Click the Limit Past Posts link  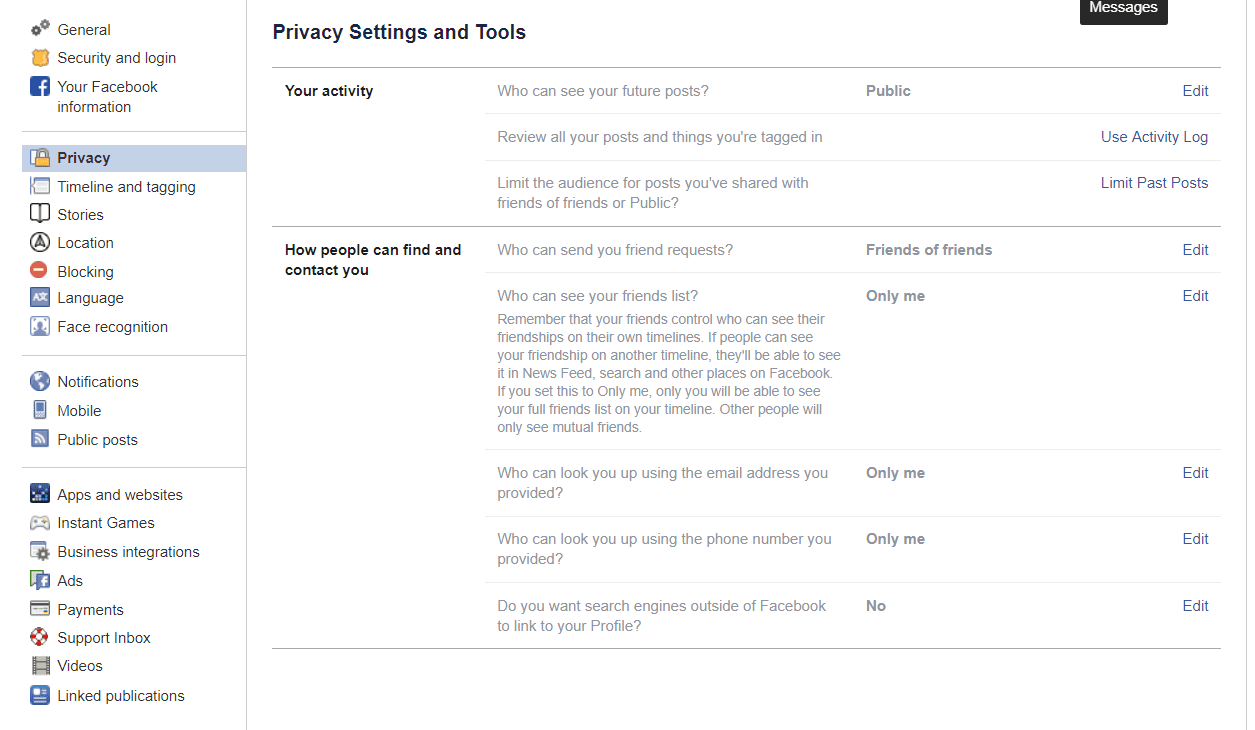pyautogui.click(x=1154, y=183)
